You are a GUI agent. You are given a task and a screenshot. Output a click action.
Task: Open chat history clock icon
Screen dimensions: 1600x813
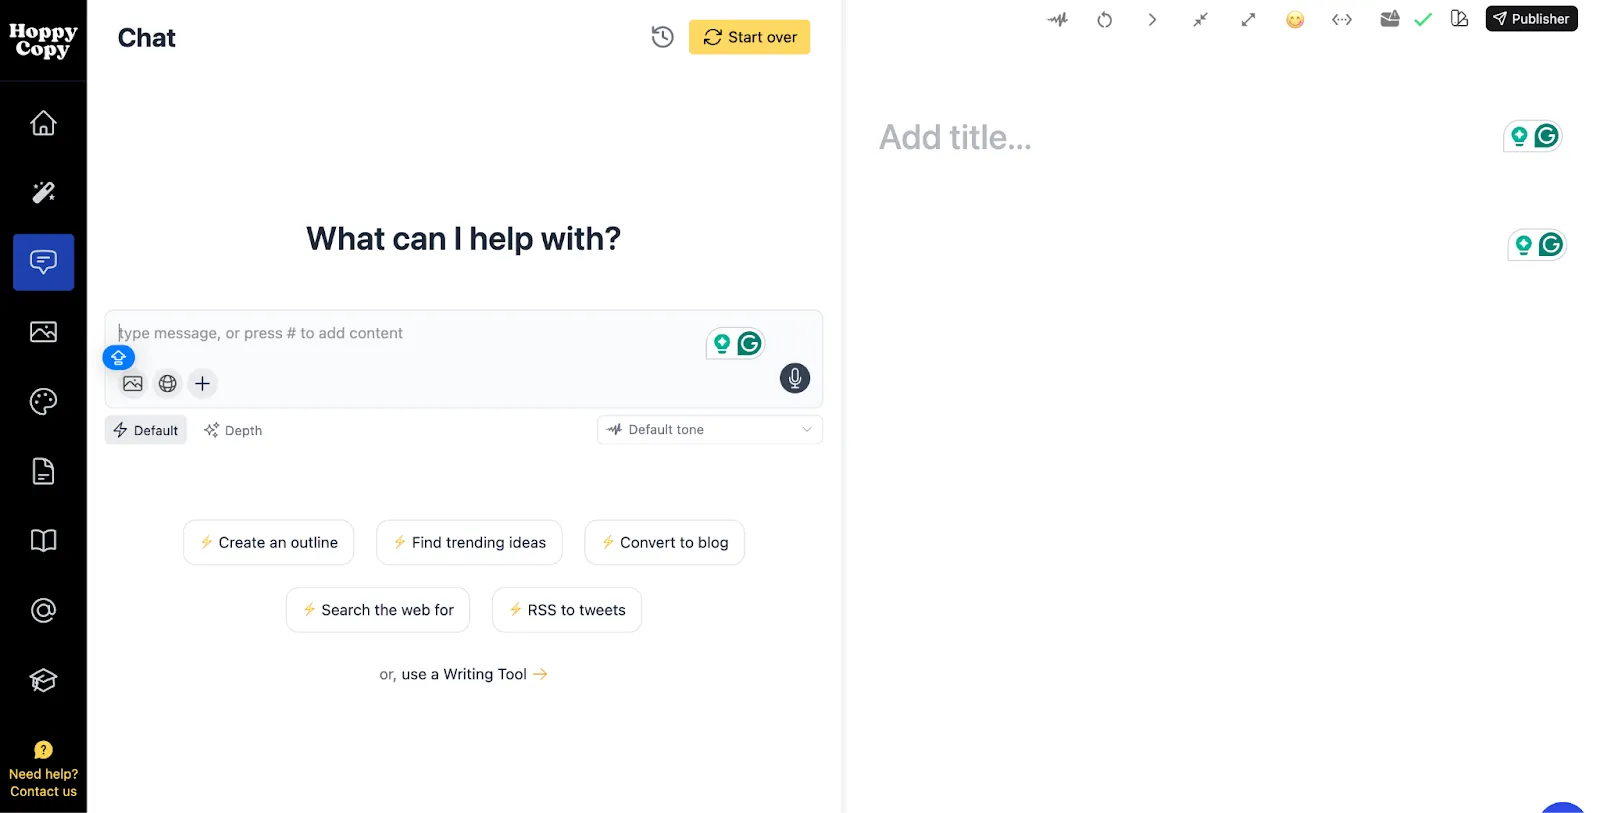pos(662,37)
